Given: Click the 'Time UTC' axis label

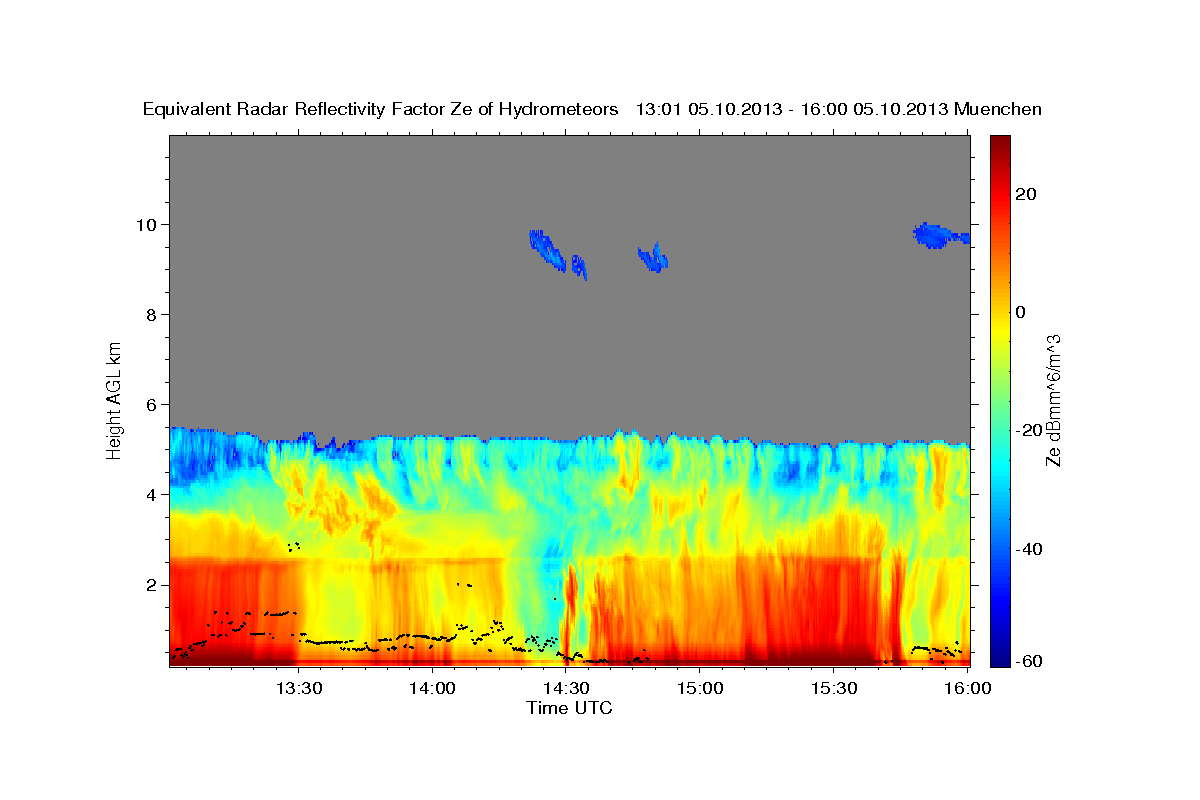Looking at the screenshot, I should pyautogui.click(x=569, y=708).
